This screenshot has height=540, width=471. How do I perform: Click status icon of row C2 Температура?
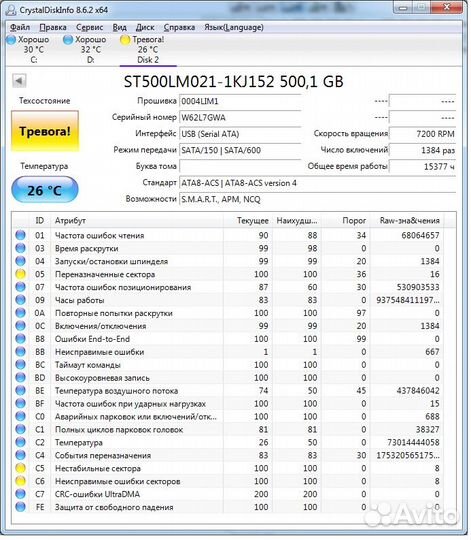coord(21,442)
